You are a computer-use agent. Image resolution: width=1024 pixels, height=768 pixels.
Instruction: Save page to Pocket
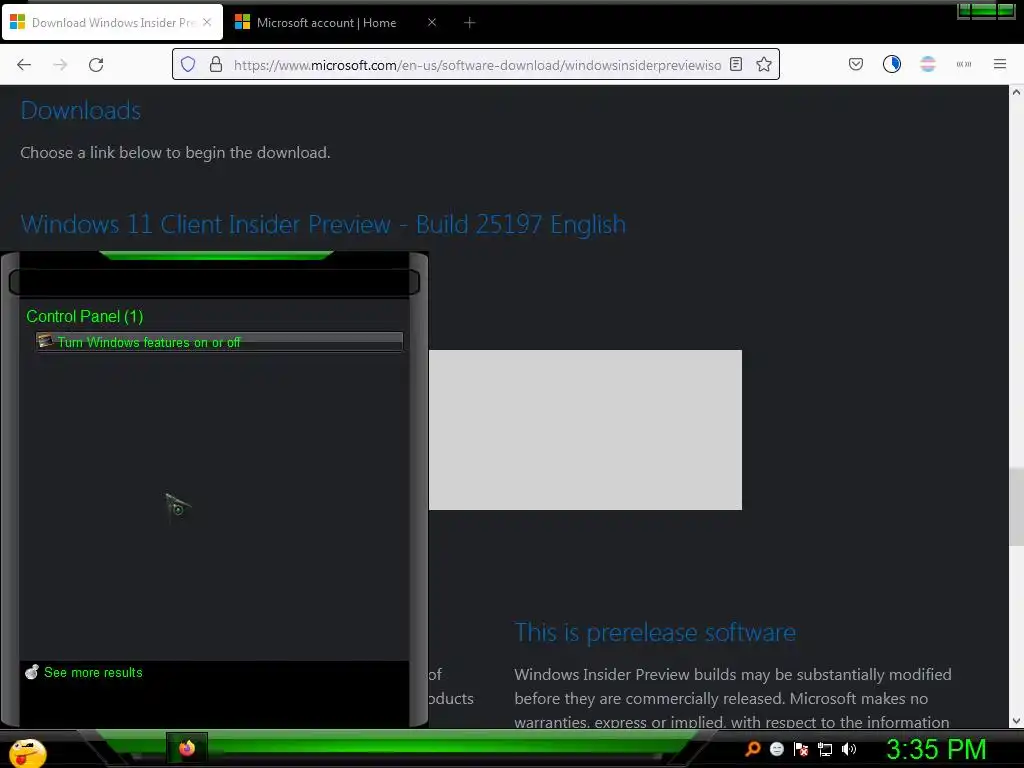[856, 64]
